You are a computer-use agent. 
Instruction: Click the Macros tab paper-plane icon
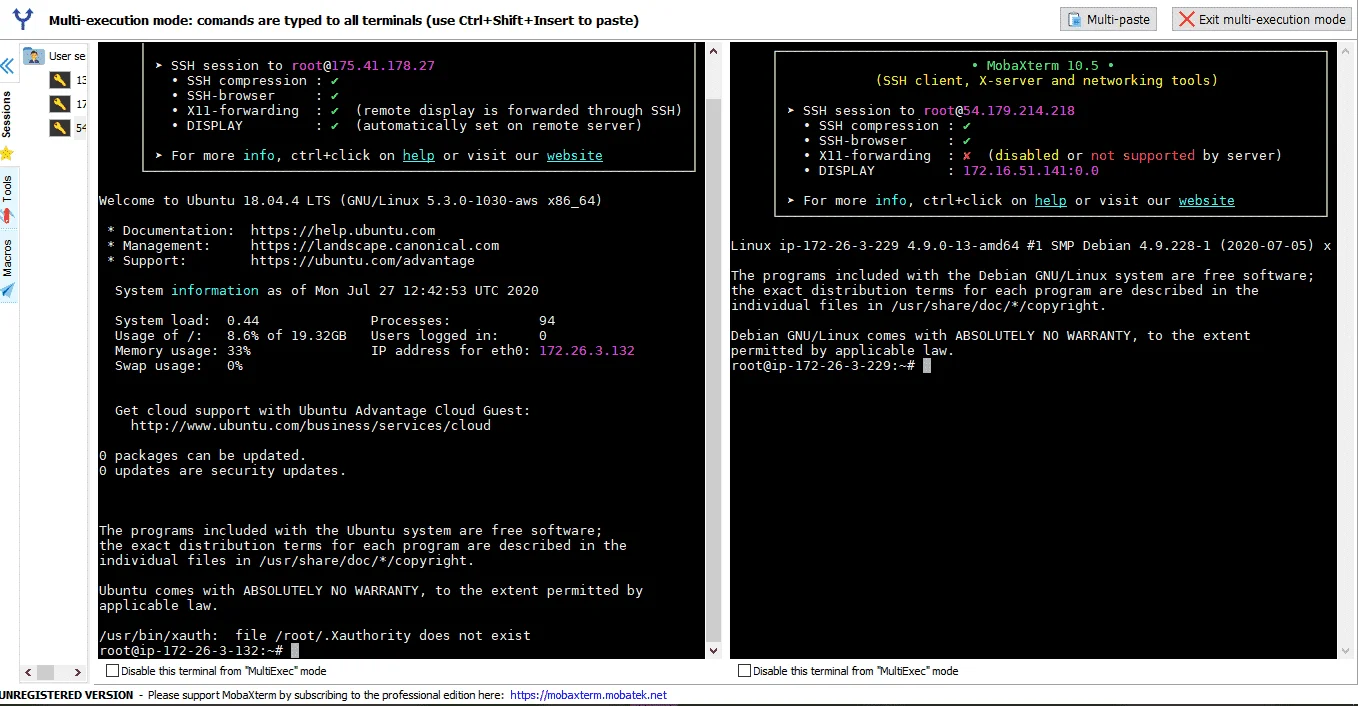click(x=7, y=291)
